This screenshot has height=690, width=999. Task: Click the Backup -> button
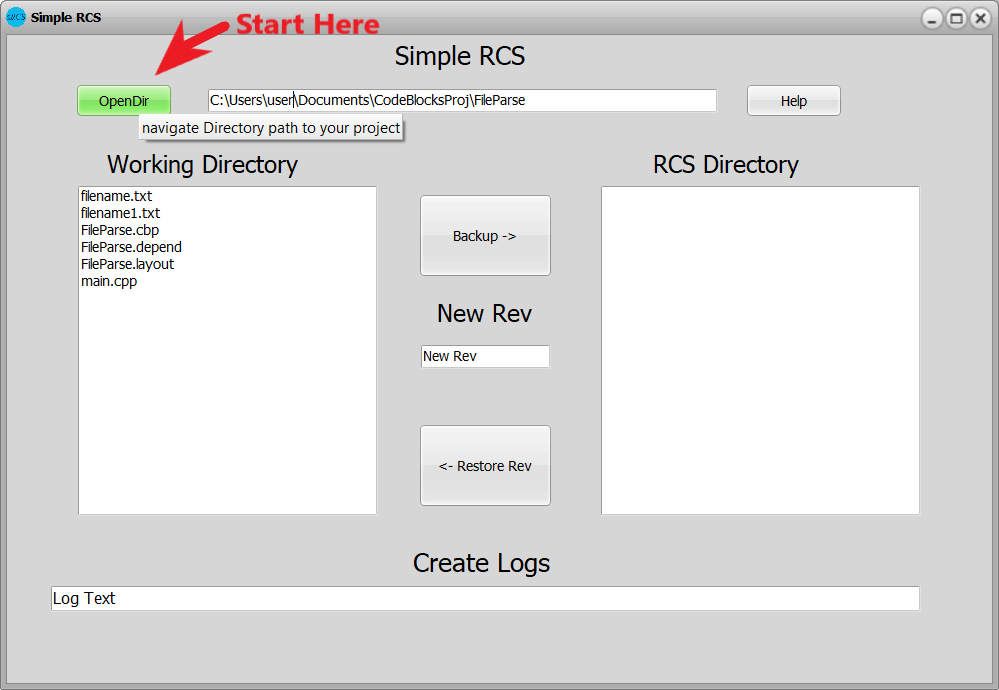click(485, 236)
